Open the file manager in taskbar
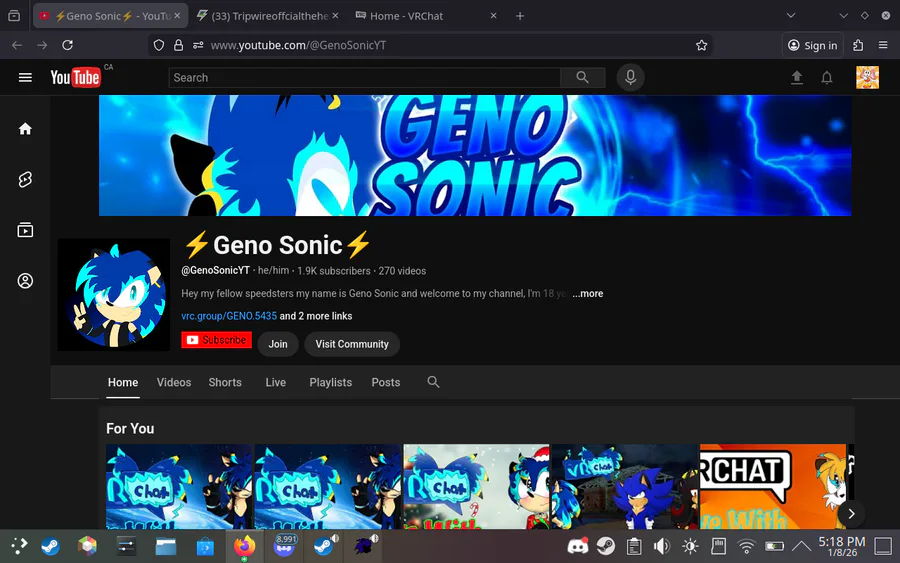This screenshot has width=900, height=563. 166,546
